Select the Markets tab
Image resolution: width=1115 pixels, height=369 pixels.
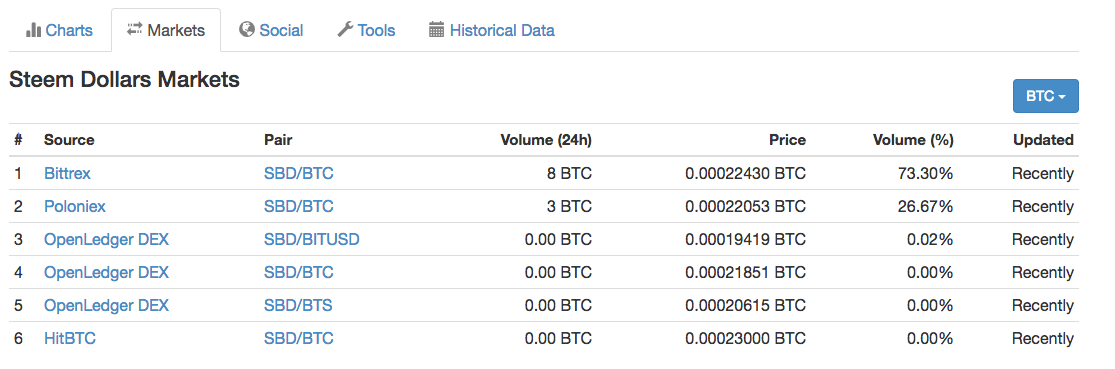pyautogui.click(x=166, y=31)
